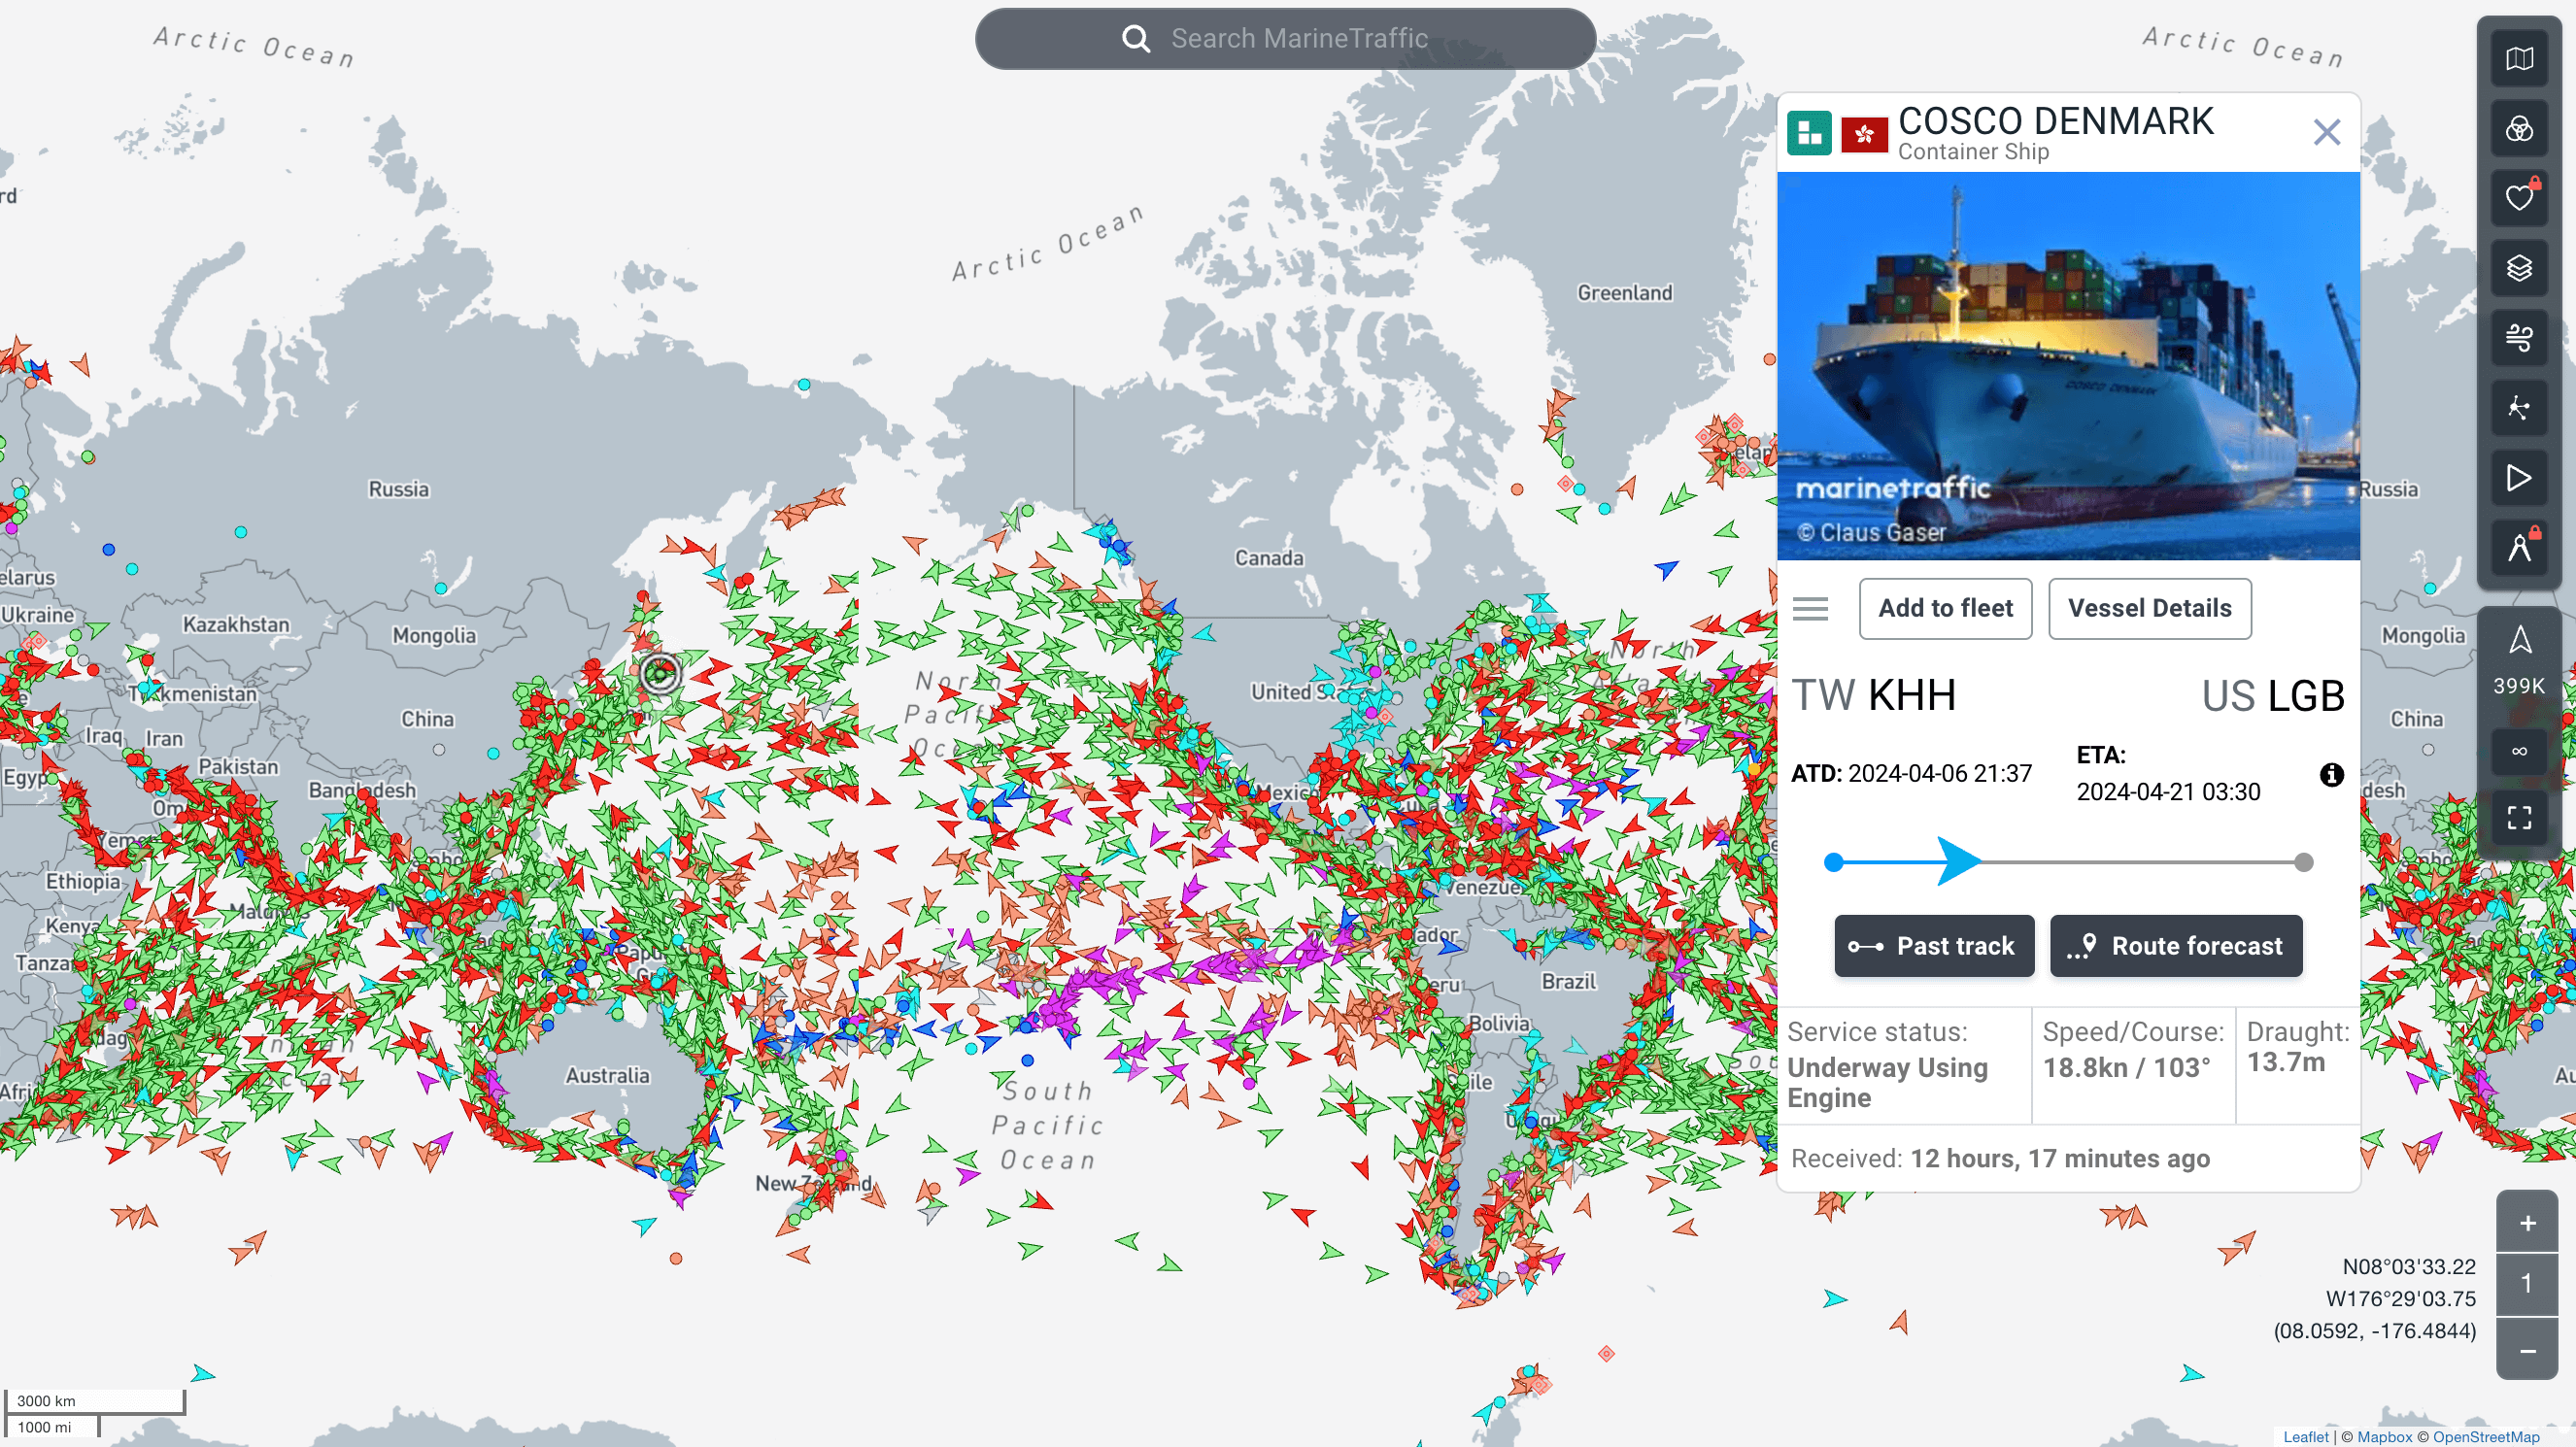Zoom in with the plus button
This screenshot has height=1447, width=2576.
pos(2527,1222)
